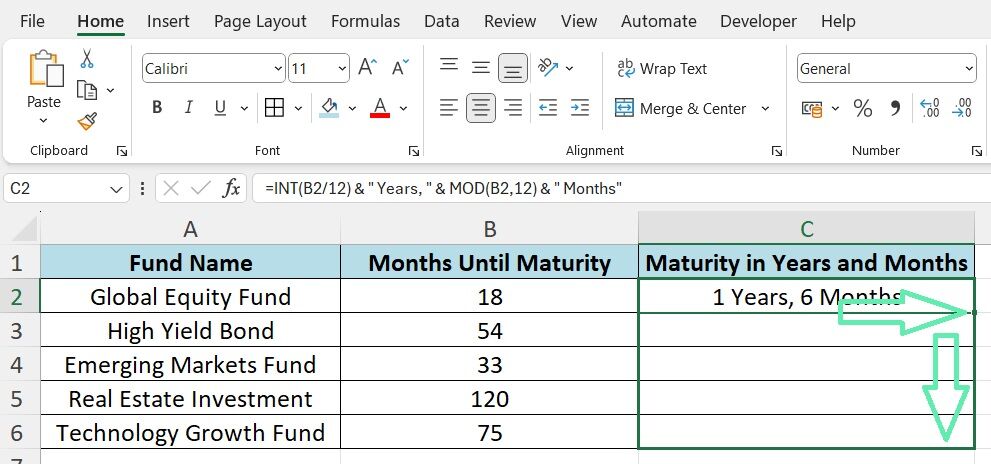The width and height of the screenshot is (991, 464).
Task: Click the Cut scissors icon
Action: point(87,59)
